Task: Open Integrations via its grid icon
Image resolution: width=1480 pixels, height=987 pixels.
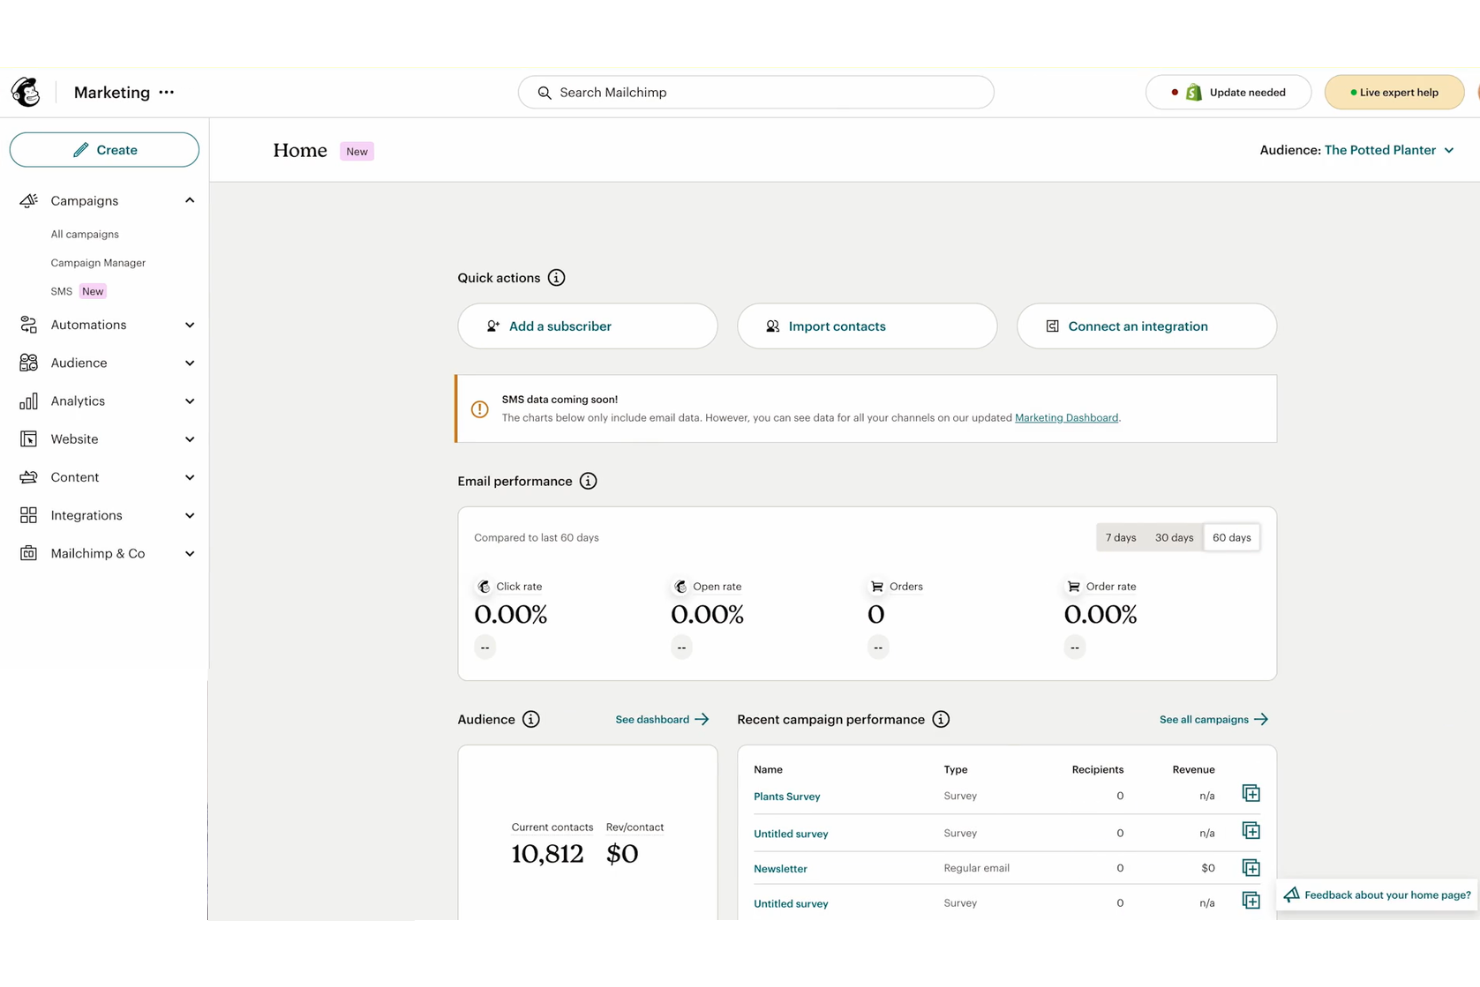Action: 29,515
